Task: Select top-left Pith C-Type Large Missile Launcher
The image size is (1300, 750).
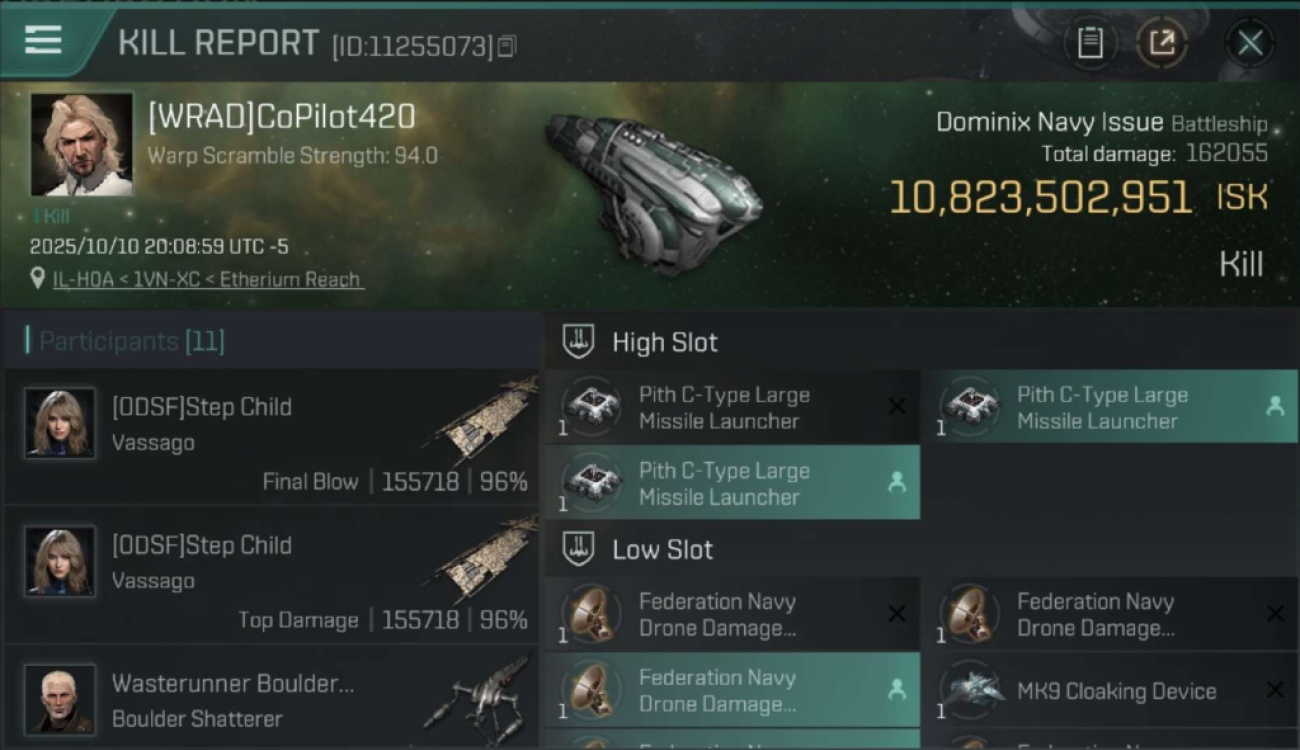Action: 731,408
